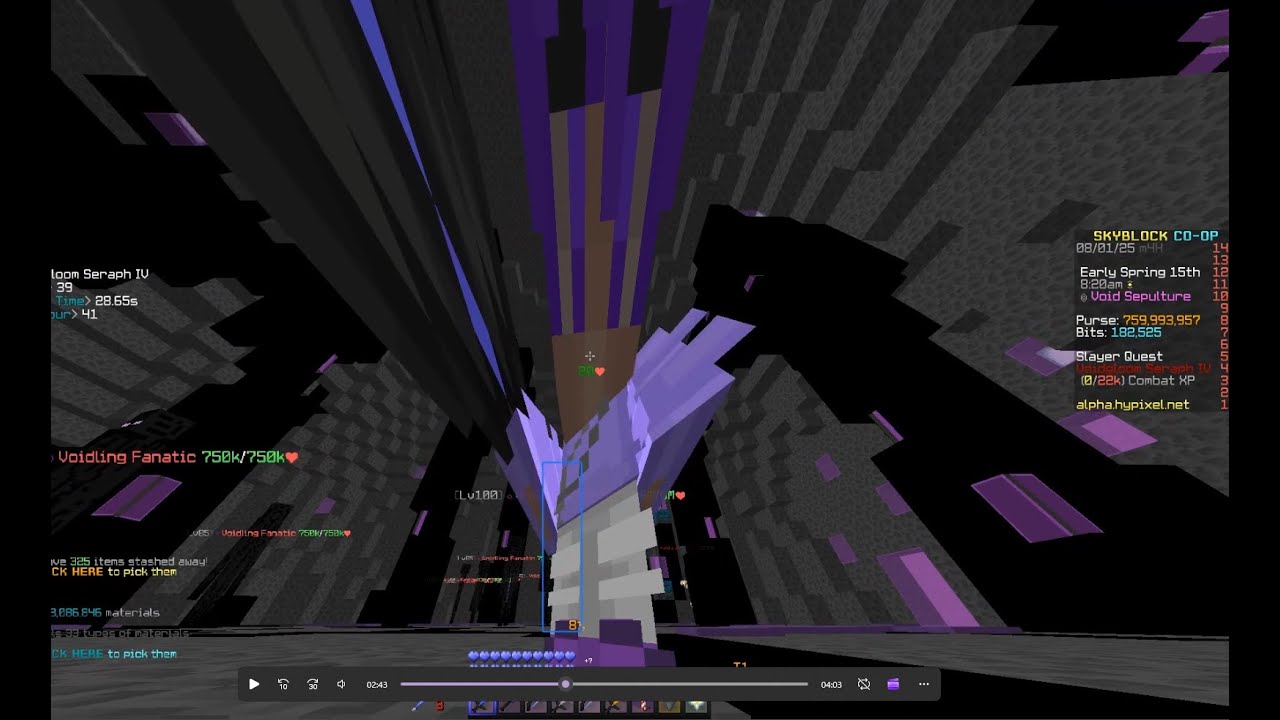
Task: Toggle the repeat-off loop icon
Action: 864,684
